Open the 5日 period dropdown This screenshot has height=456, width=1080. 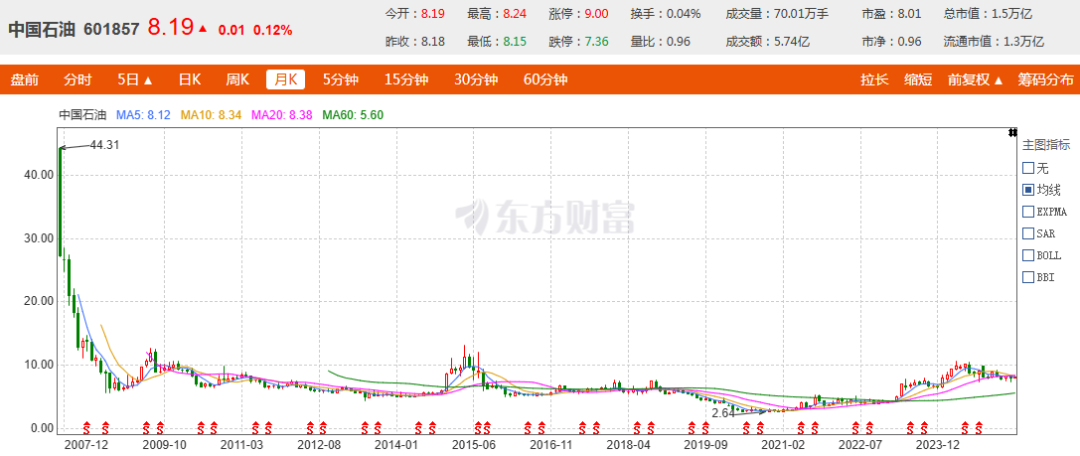pyautogui.click(x=135, y=80)
